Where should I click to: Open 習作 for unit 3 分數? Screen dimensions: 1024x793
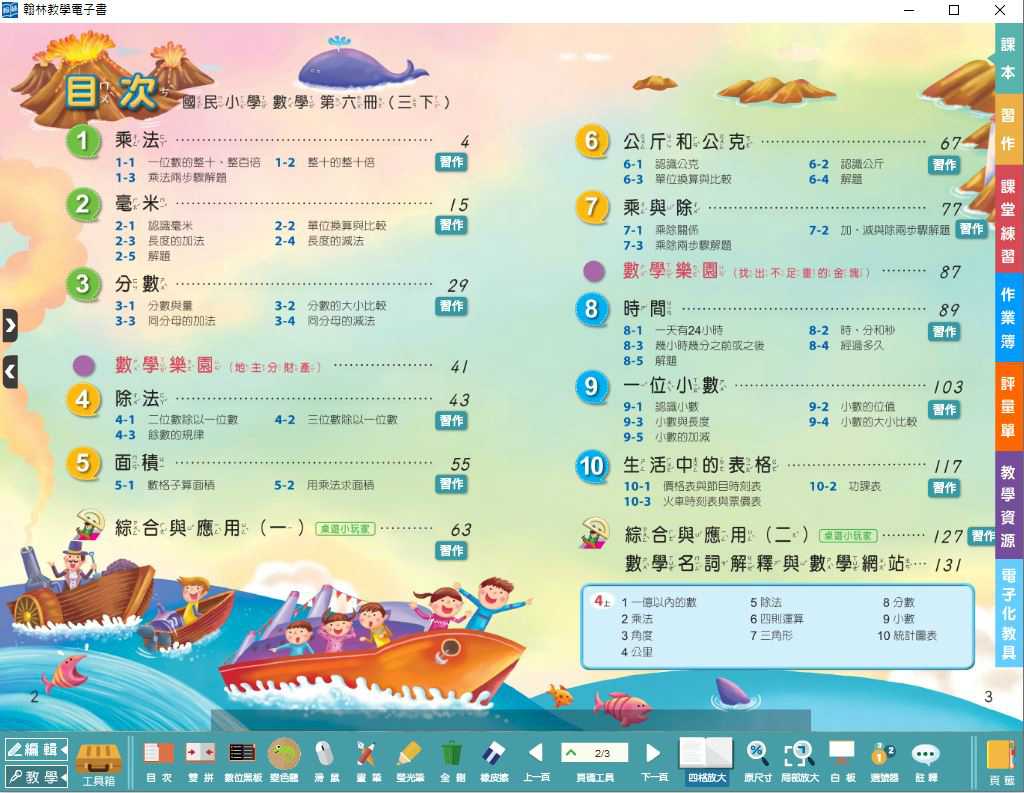(x=451, y=306)
